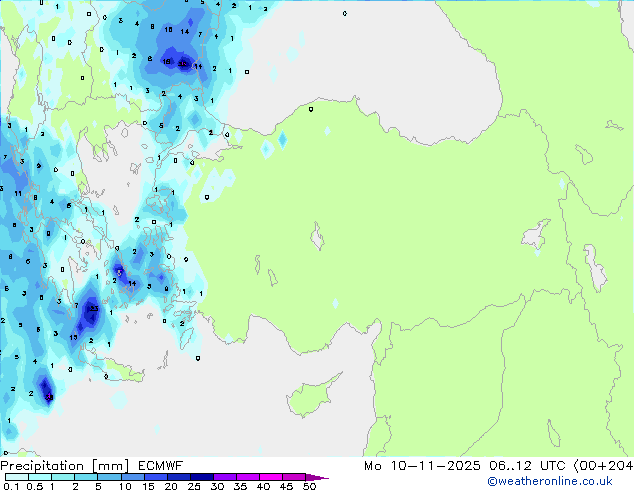This screenshot has height=490, width=634.
Task: Select the legend swatch from 10 to 15
Action: [x=133, y=477]
